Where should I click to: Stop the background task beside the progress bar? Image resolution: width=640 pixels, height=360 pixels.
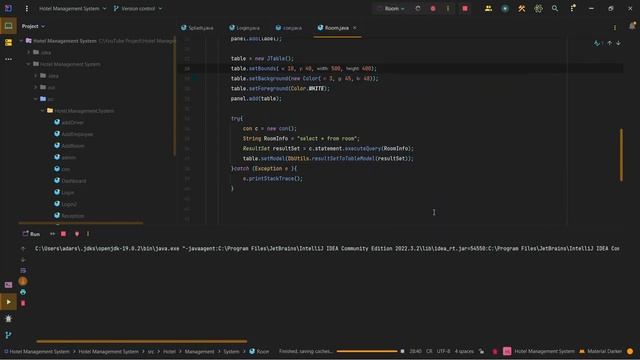click(402, 351)
